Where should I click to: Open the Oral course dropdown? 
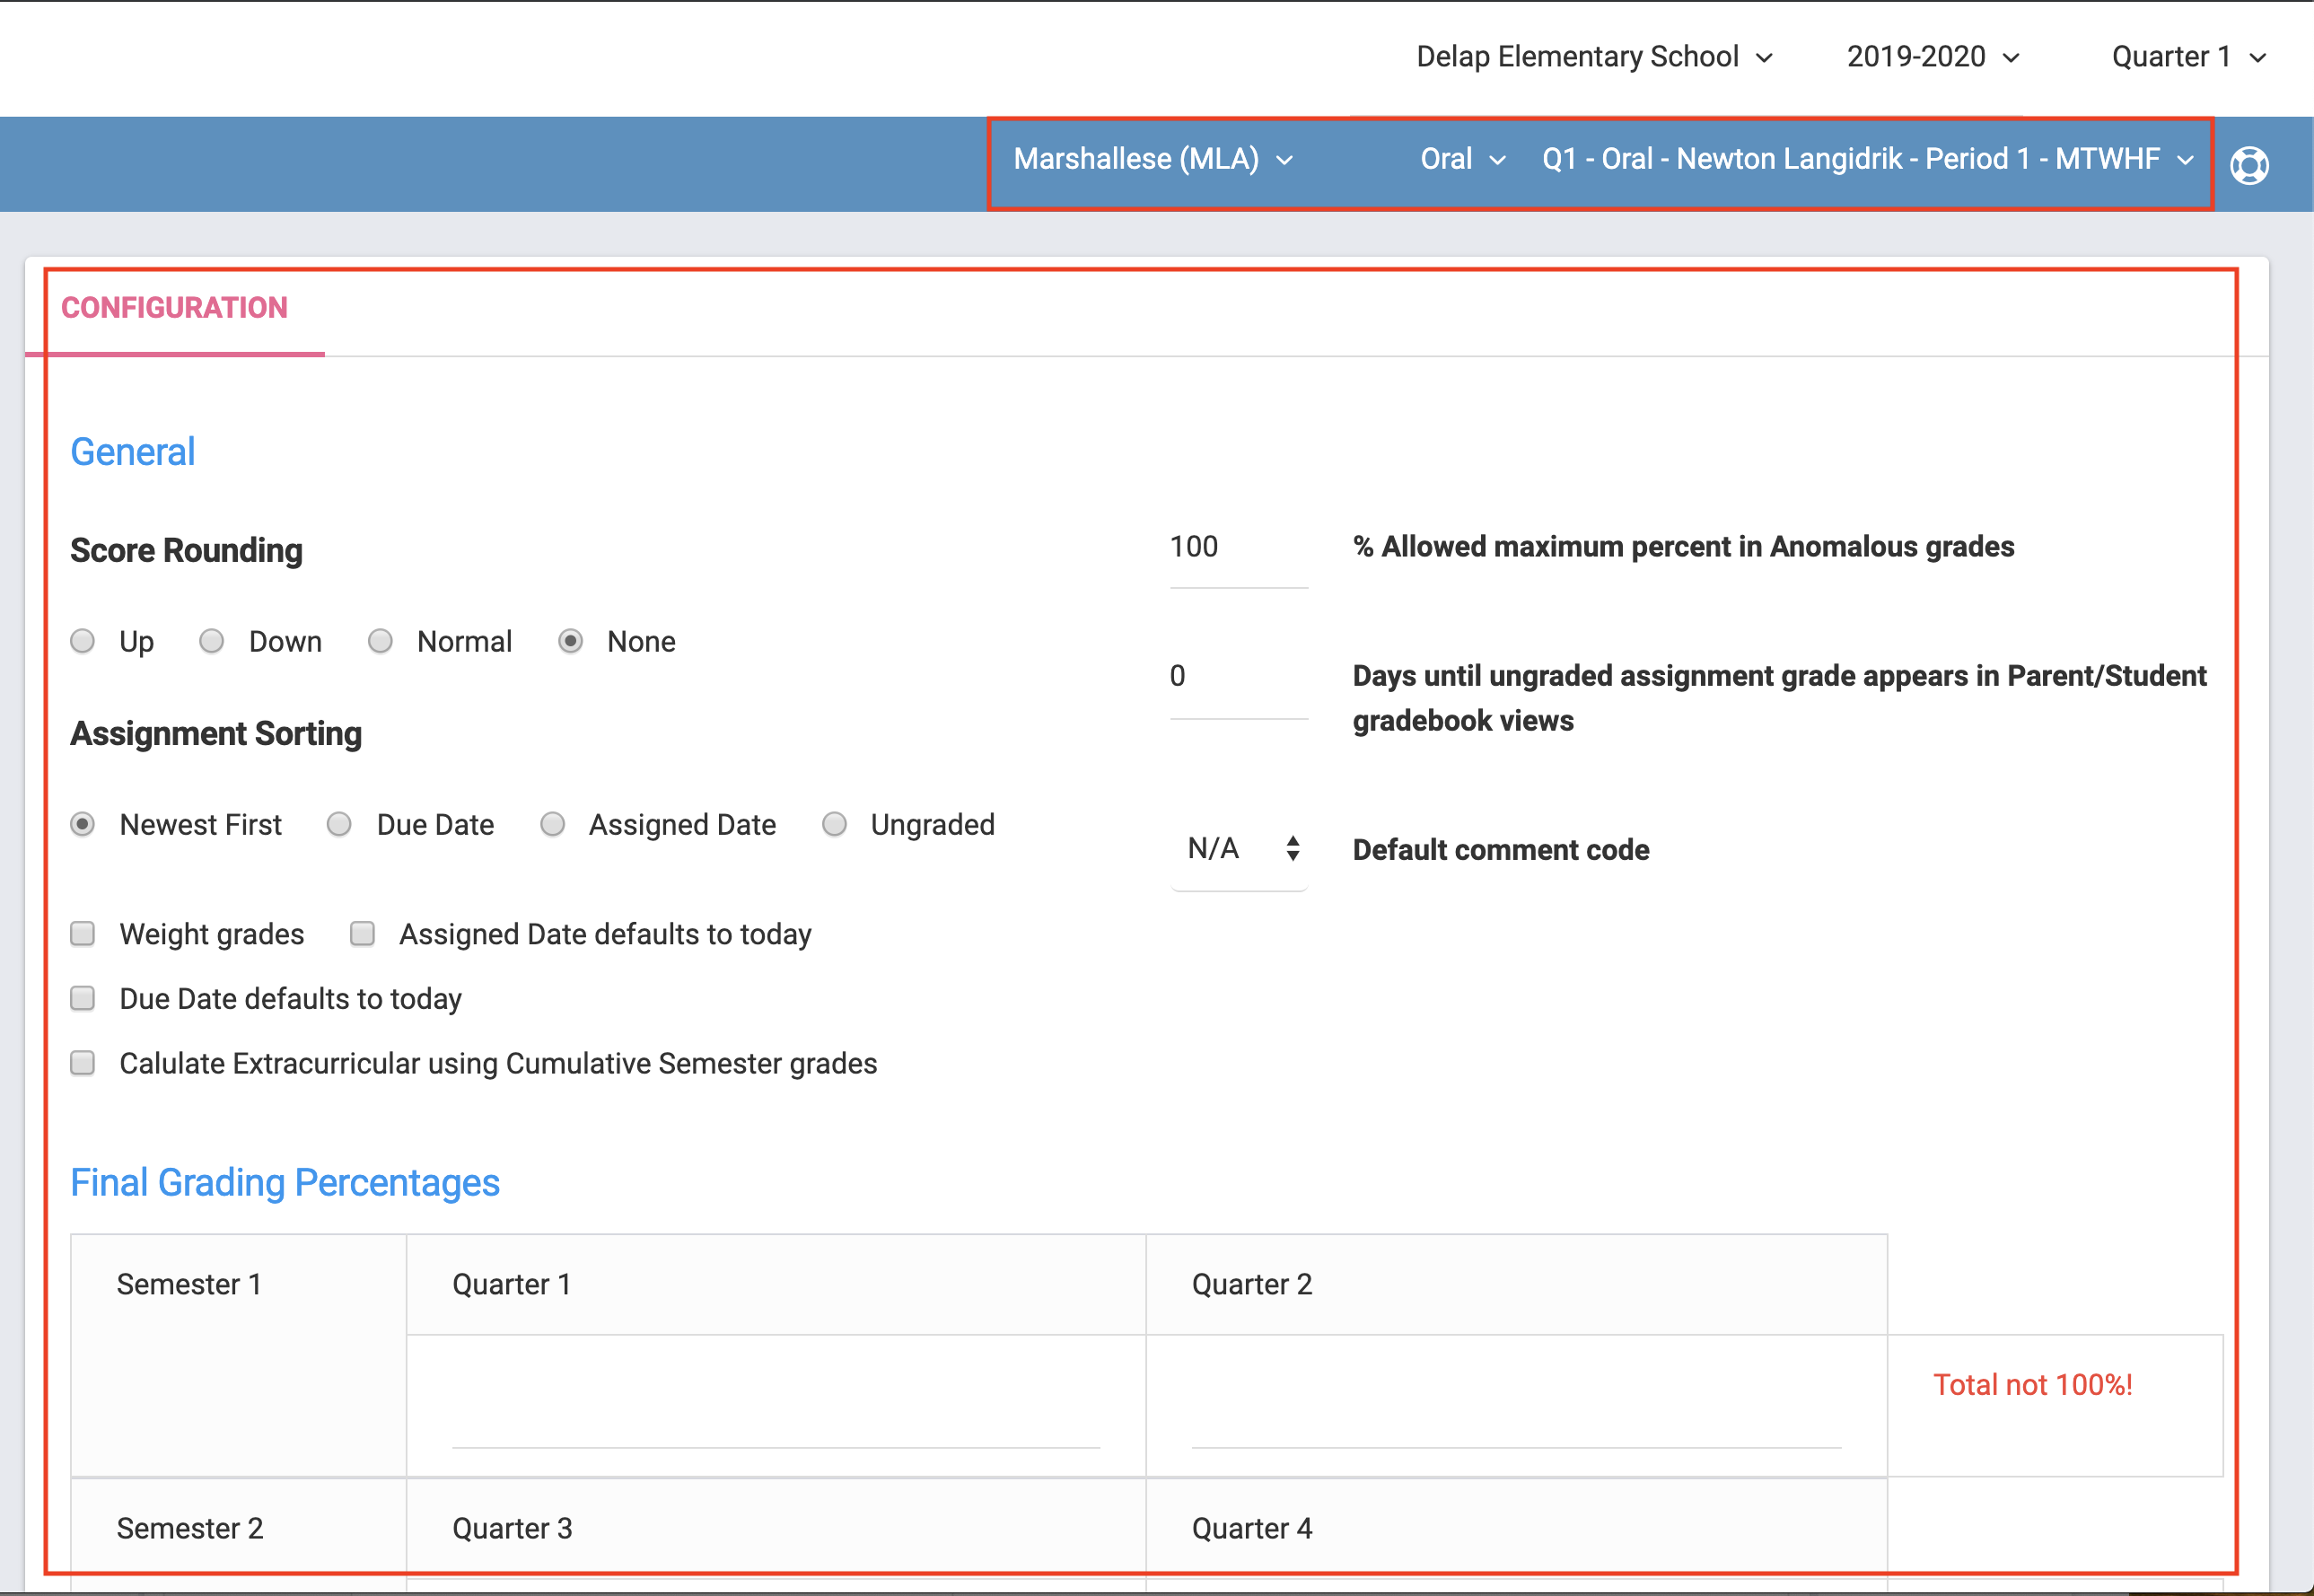(1462, 159)
